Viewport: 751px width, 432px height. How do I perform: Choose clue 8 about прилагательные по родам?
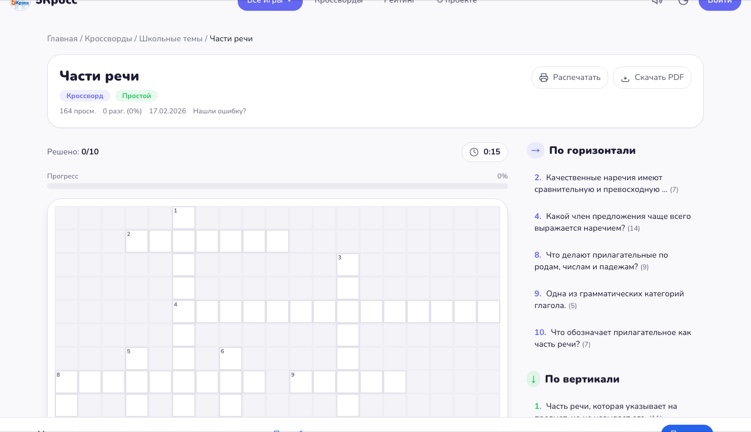coord(601,261)
